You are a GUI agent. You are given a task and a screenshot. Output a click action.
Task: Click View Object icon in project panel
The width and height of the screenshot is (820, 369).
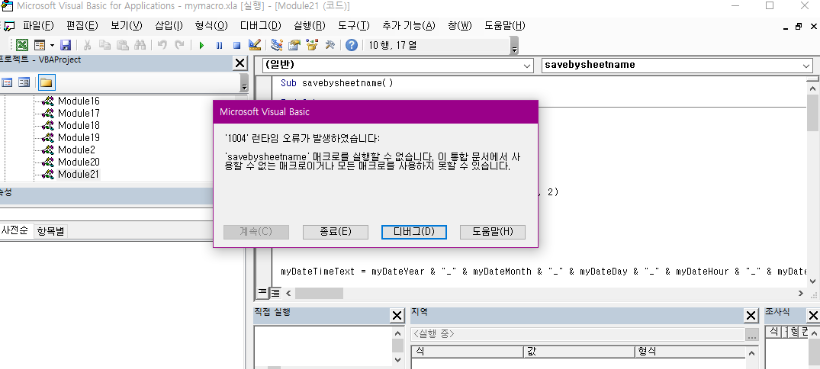[x=24, y=83]
